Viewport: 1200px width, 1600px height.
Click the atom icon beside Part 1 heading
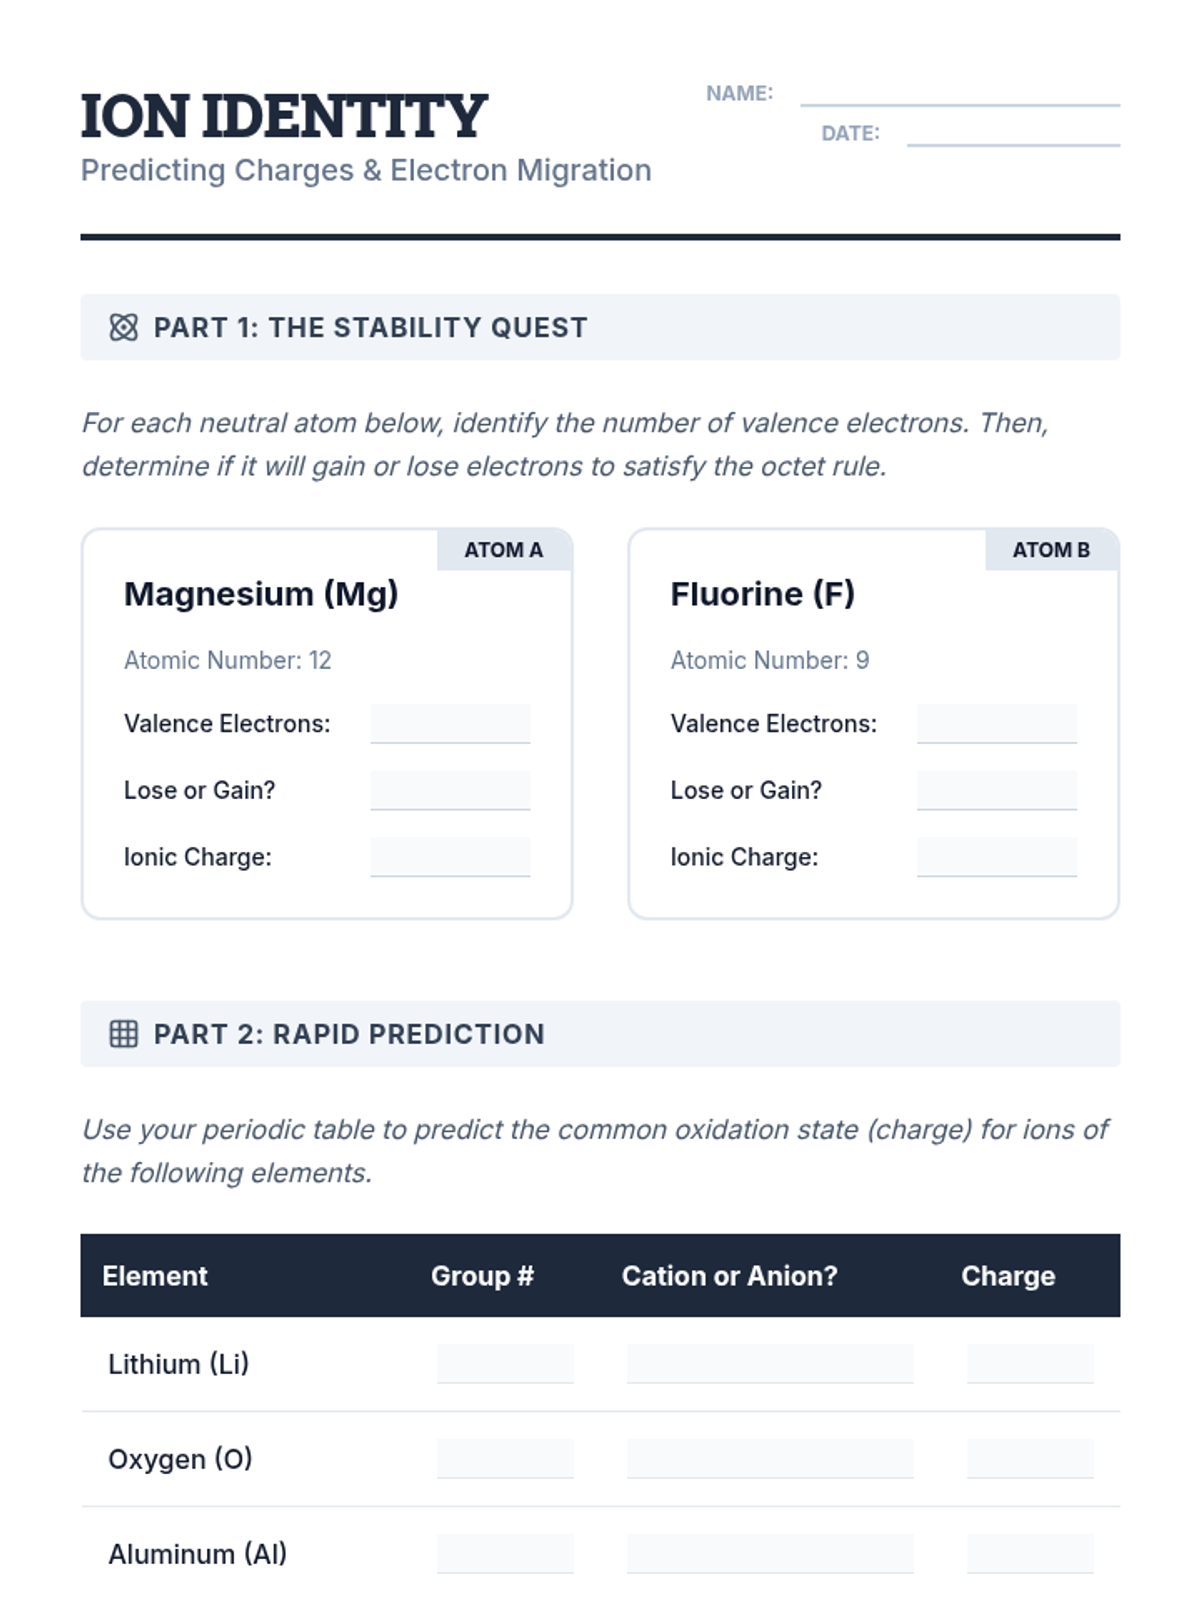123,327
